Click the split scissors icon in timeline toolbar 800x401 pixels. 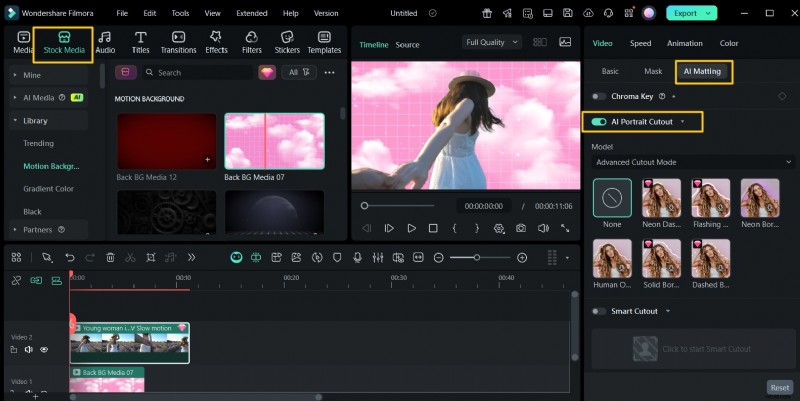pos(130,257)
